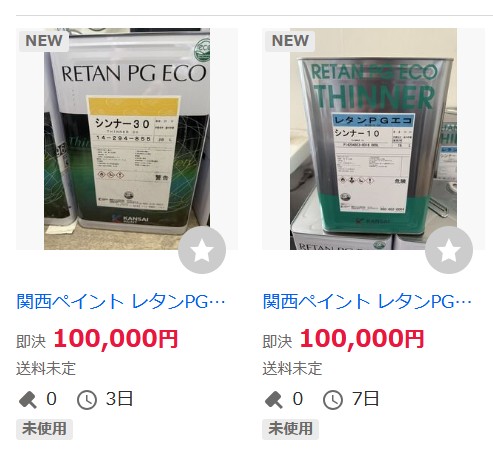Click the NEW badge on Thinner 10 photo

(x=290, y=41)
